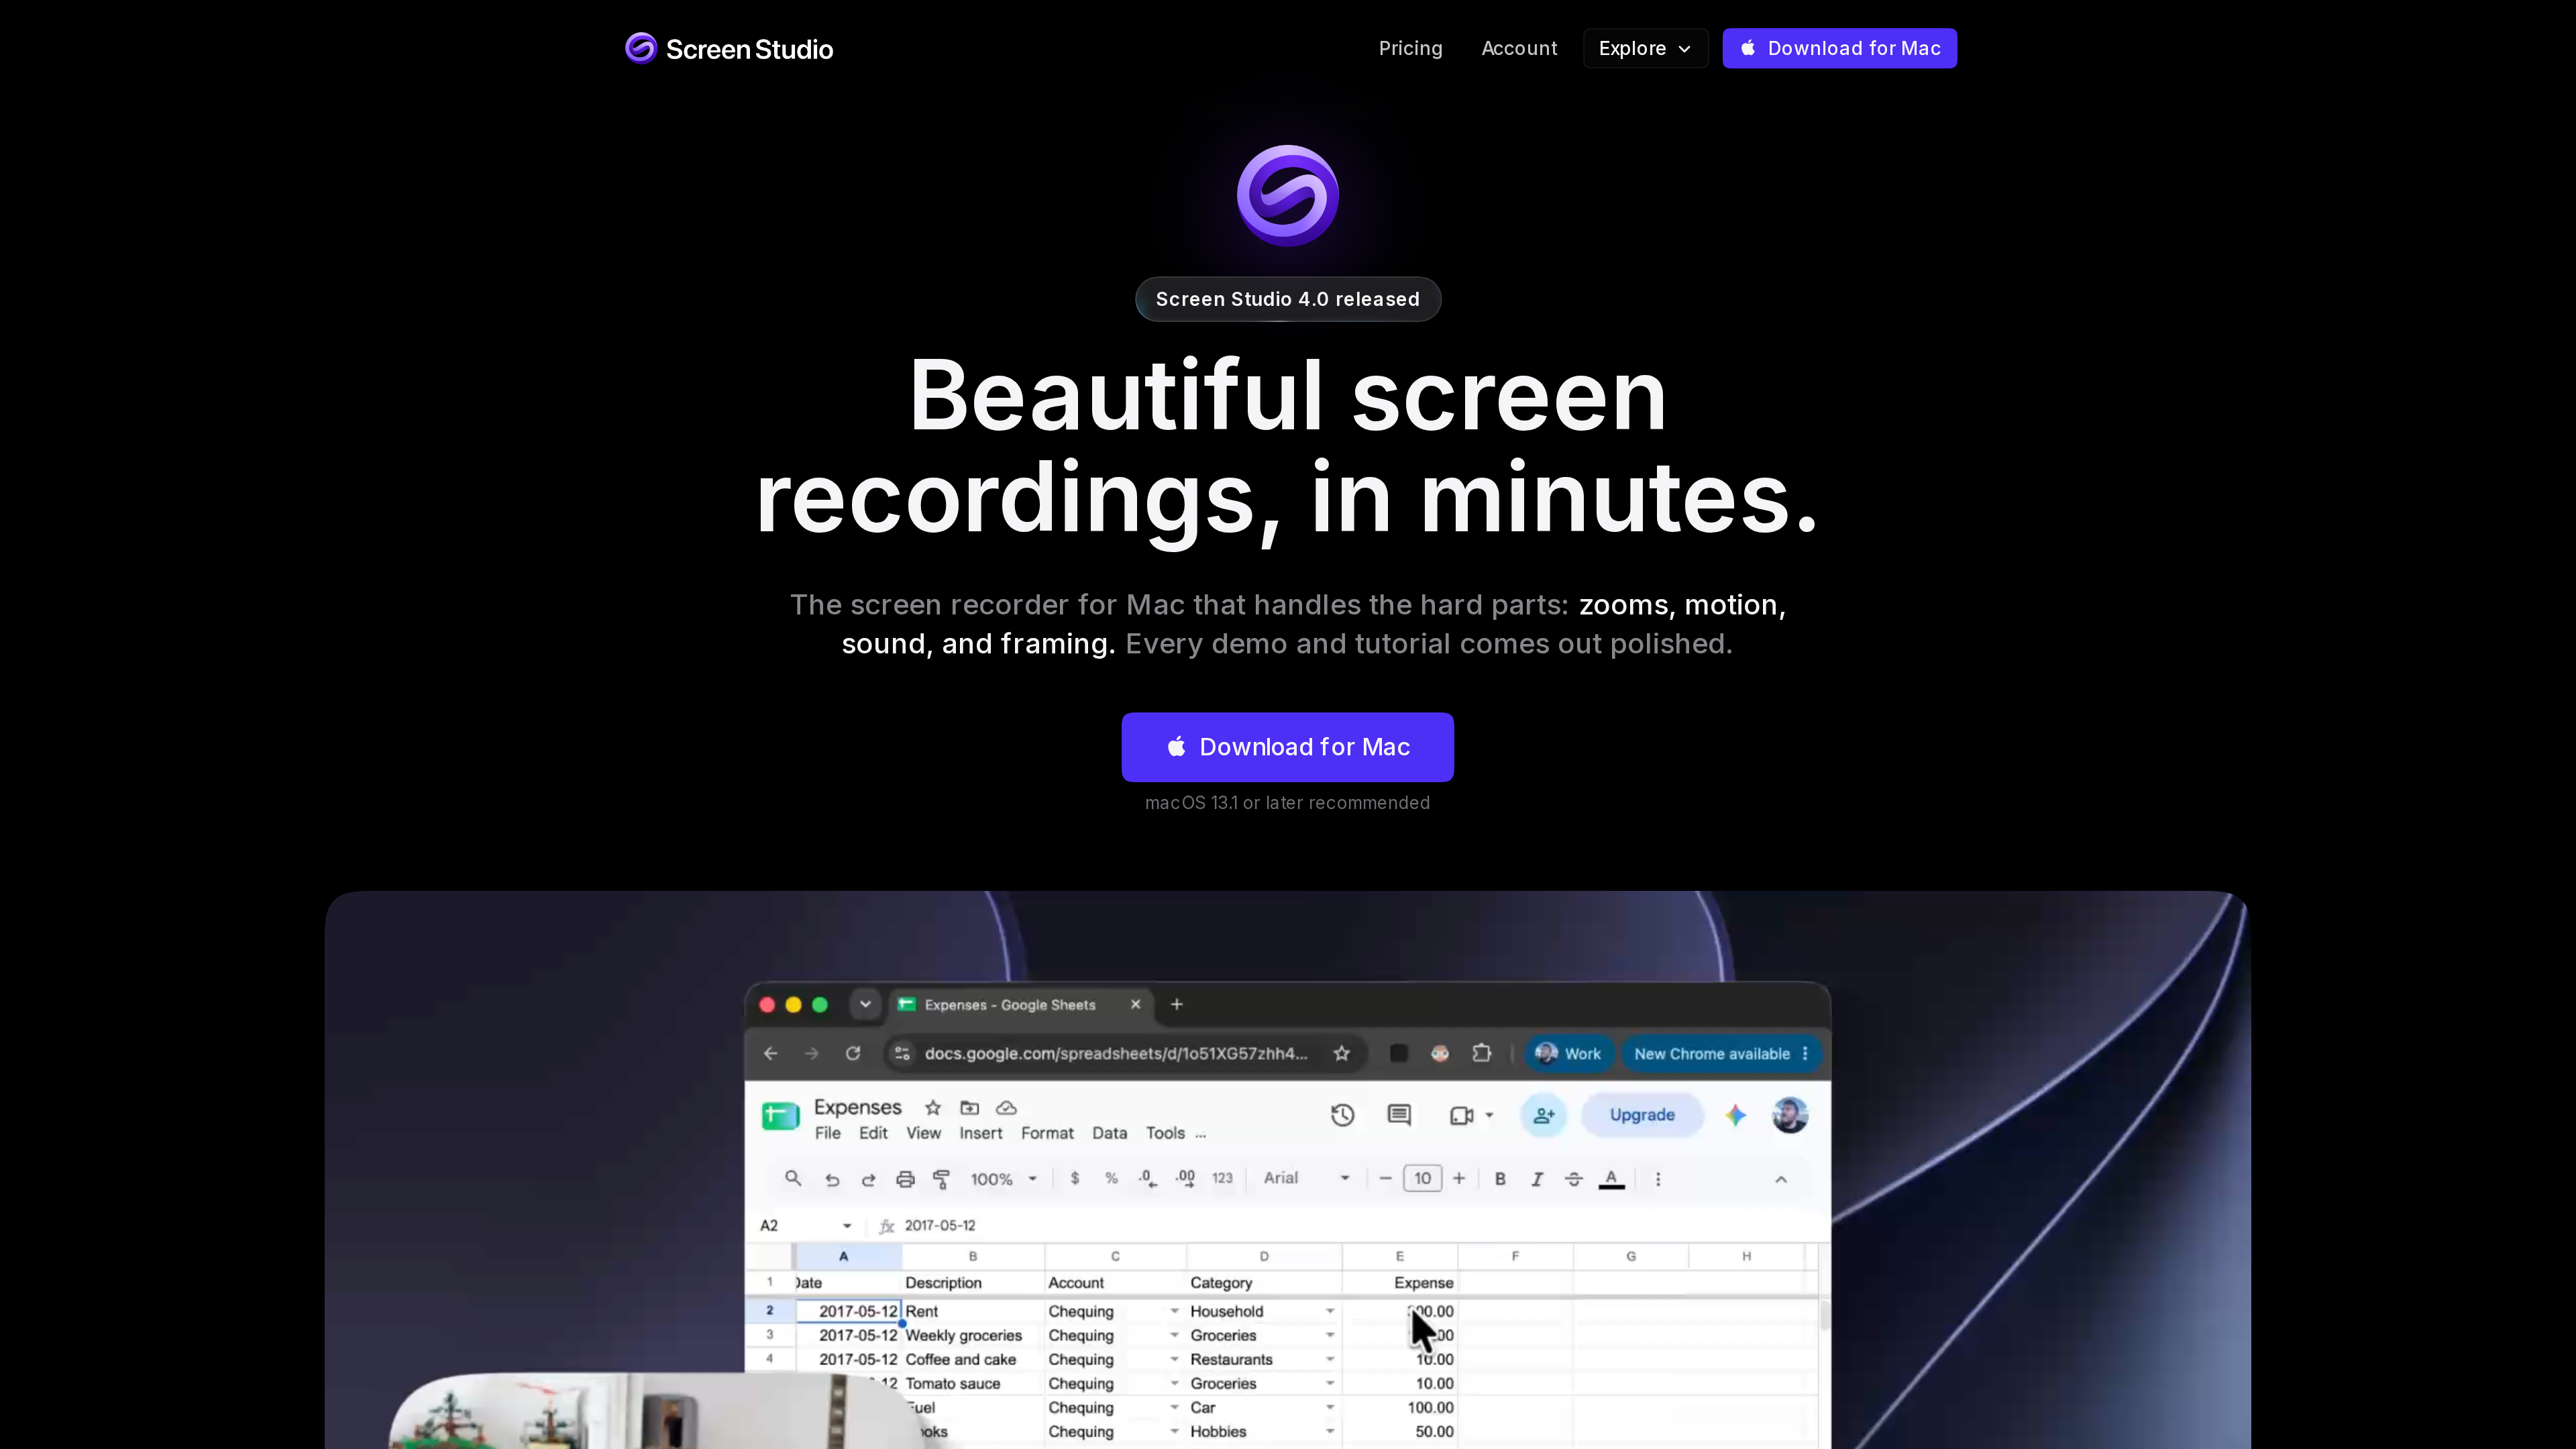Open the Edit menu in Sheets
Screen dimensions: 2576x1449
pyautogui.click(x=873, y=1133)
